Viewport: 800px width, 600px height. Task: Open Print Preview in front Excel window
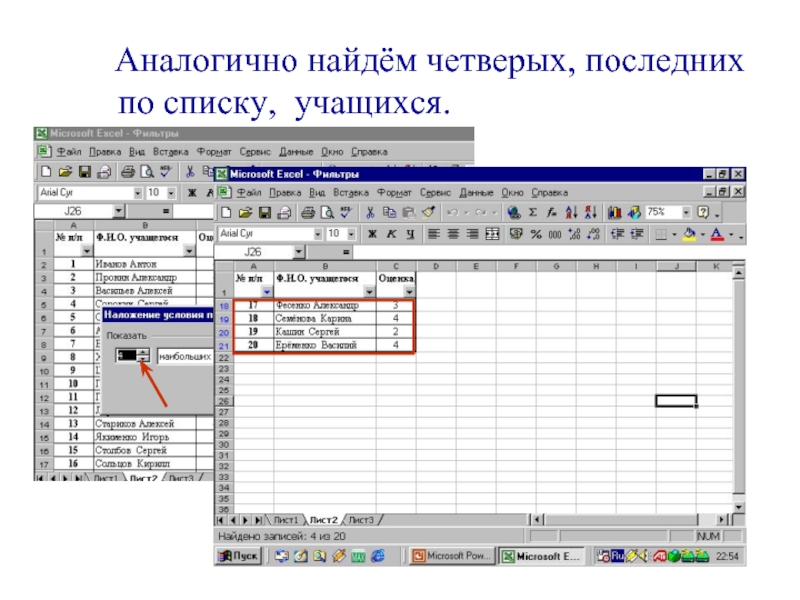[327, 212]
